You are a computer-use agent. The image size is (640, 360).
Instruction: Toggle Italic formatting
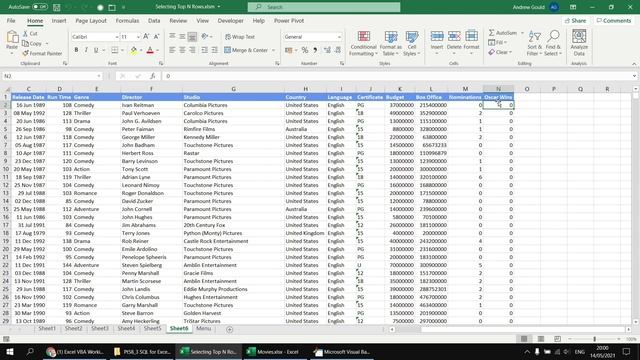click(86, 50)
